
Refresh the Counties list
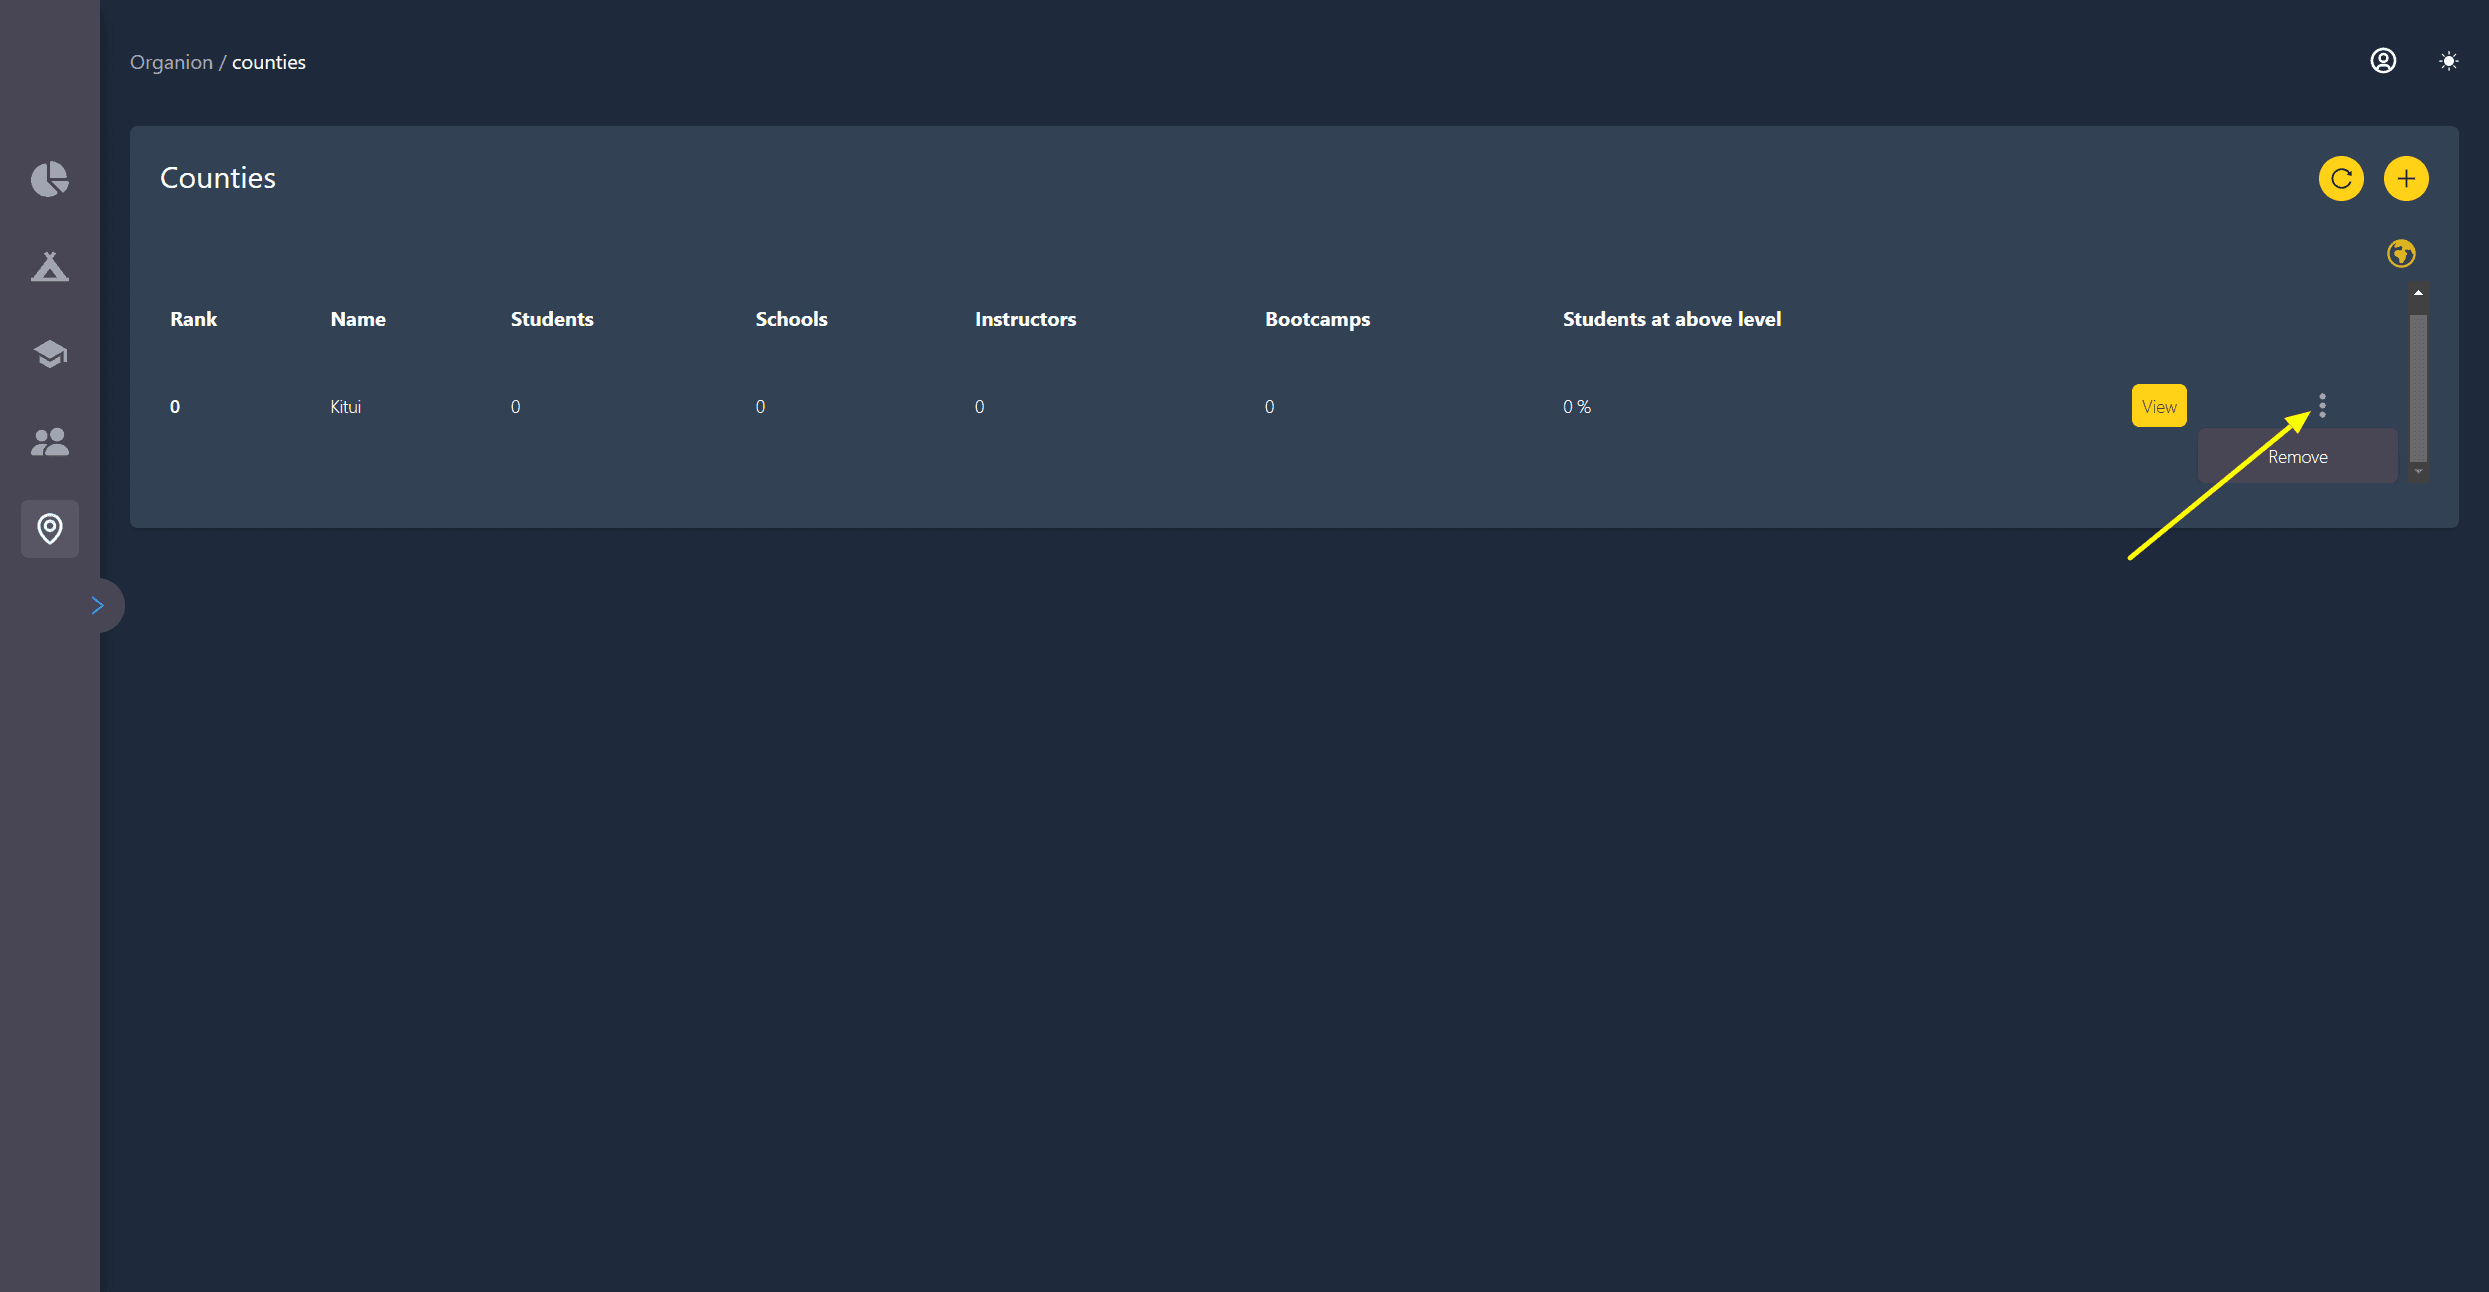[2340, 178]
